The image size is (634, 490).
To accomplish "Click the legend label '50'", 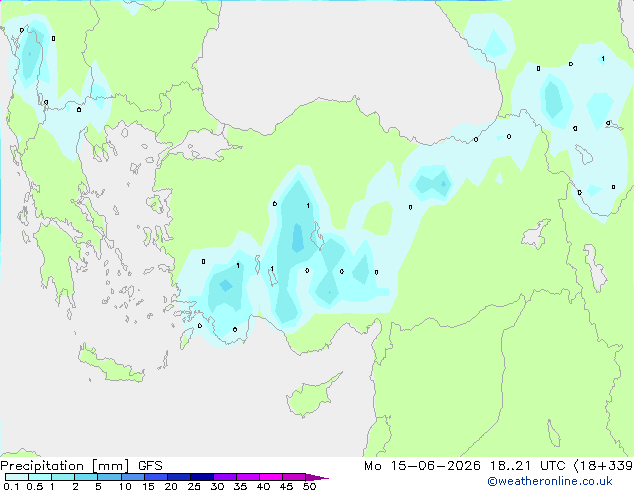I will click(310, 486).
